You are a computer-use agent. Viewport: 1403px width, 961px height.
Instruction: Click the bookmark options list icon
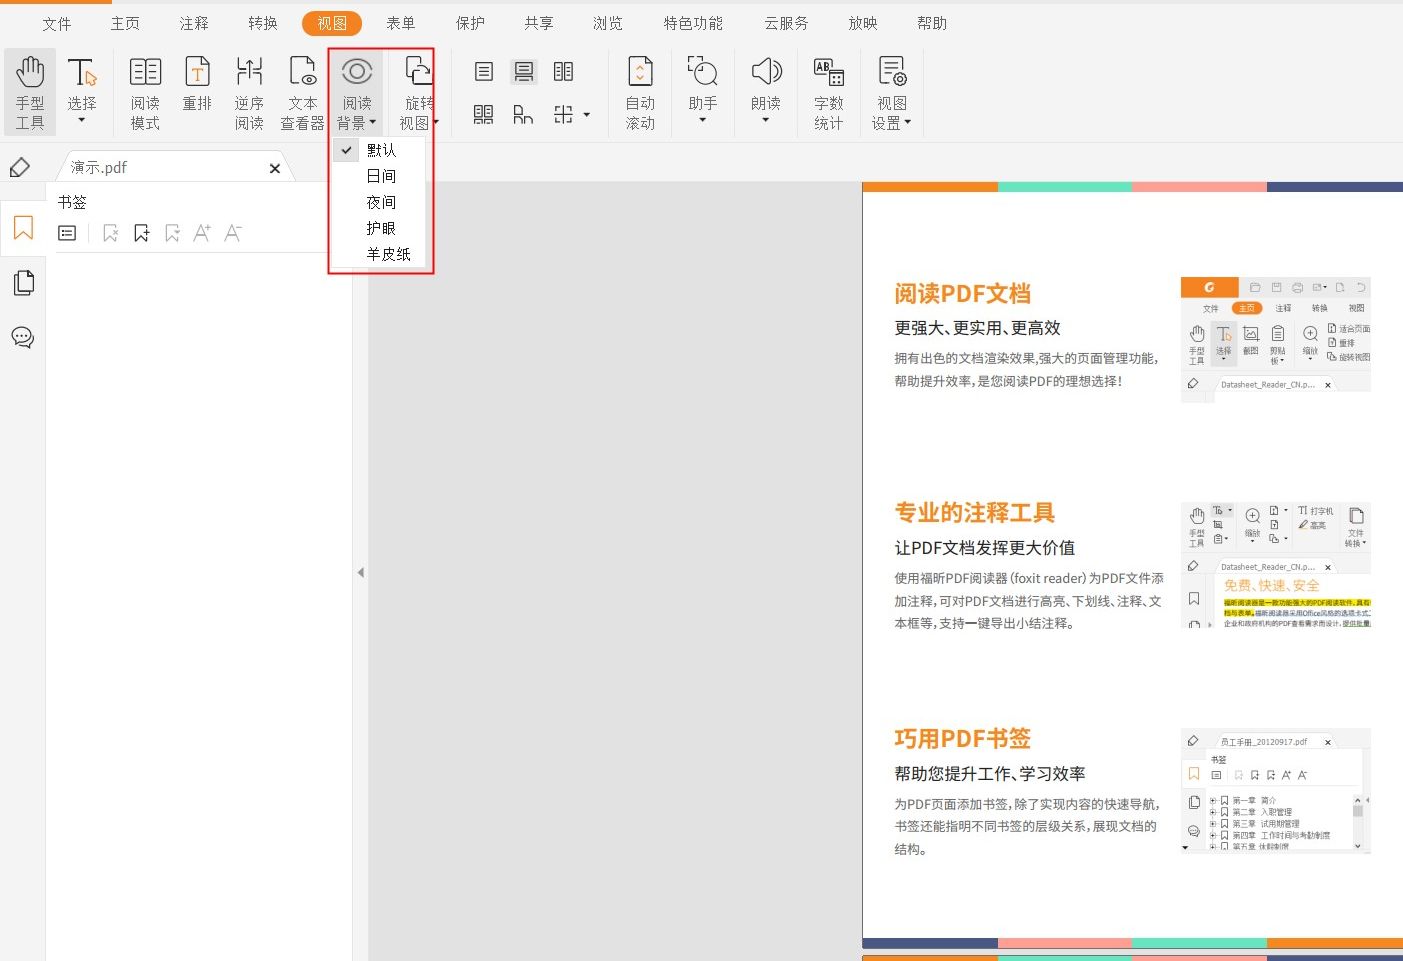[x=67, y=233]
